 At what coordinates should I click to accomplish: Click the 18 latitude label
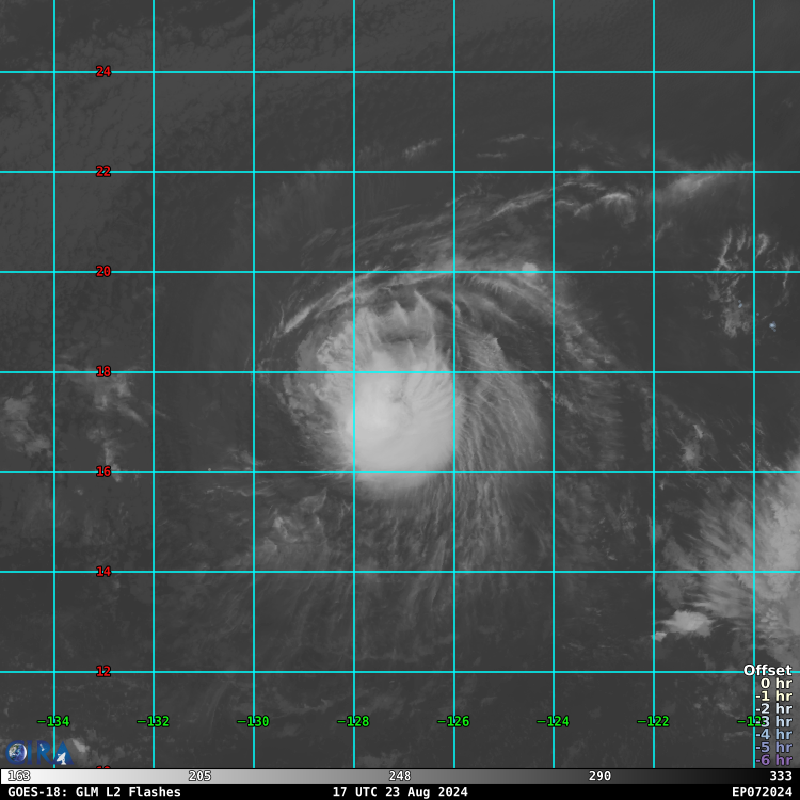(x=103, y=371)
